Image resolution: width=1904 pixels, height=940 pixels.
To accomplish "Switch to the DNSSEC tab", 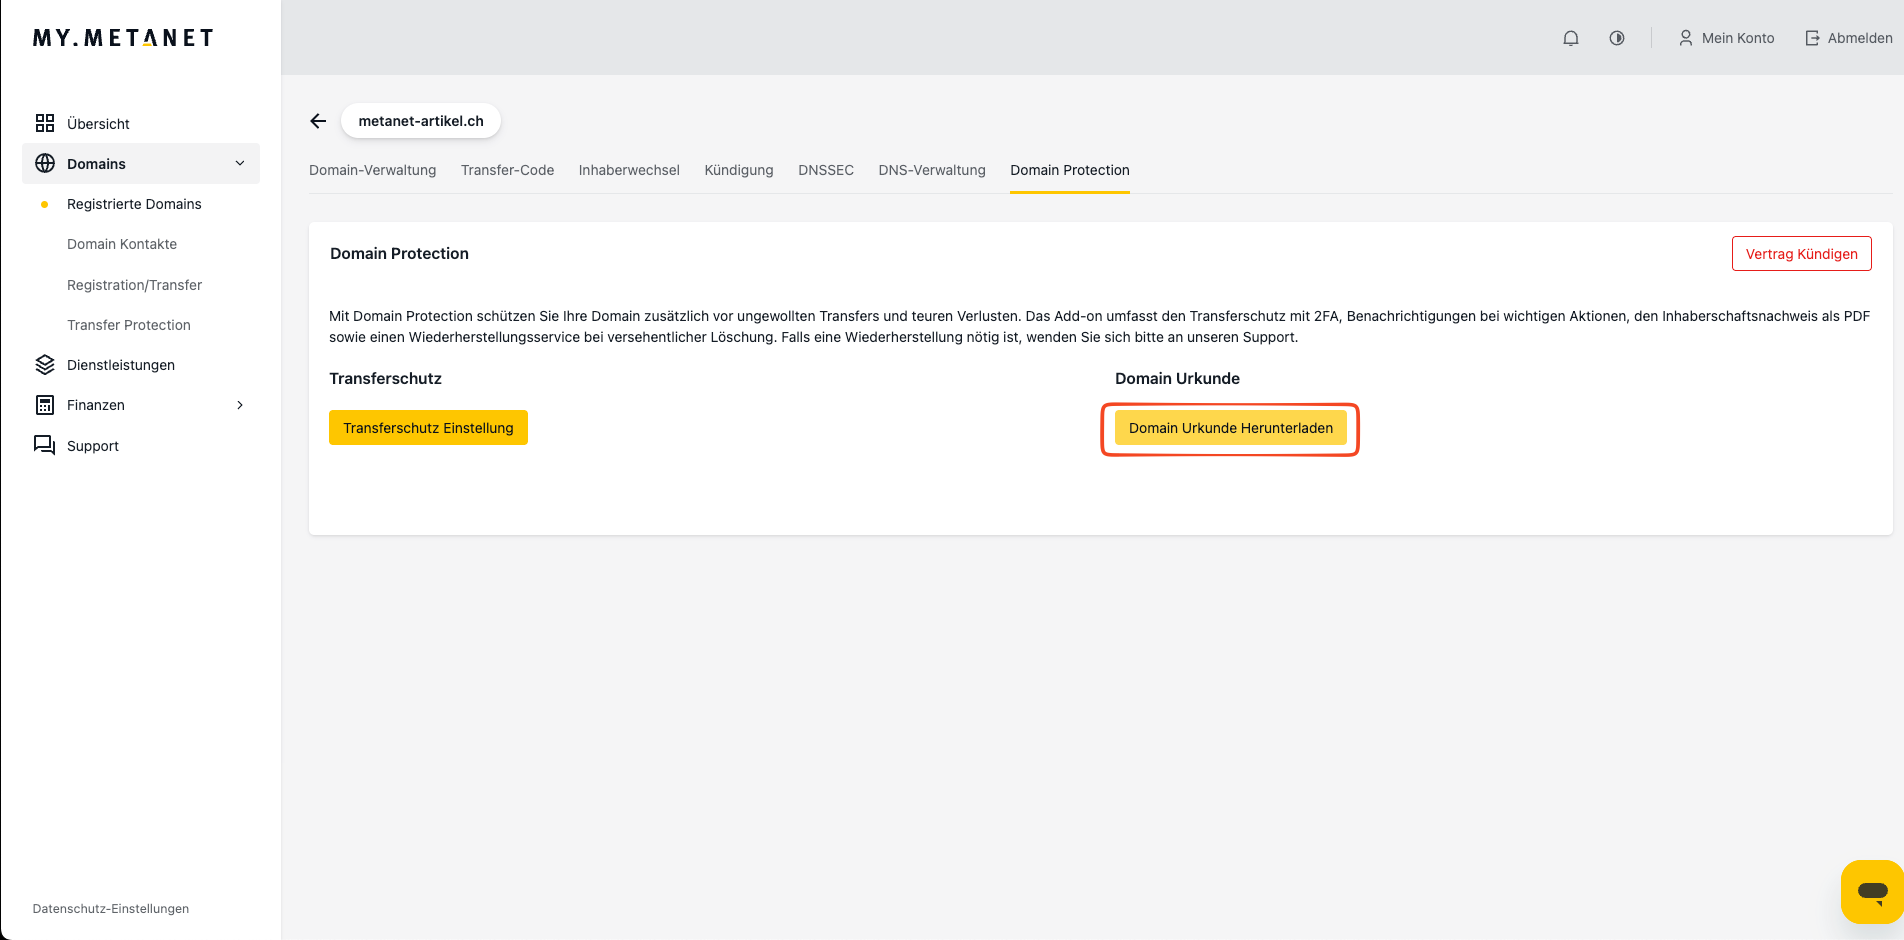I will [x=826, y=170].
